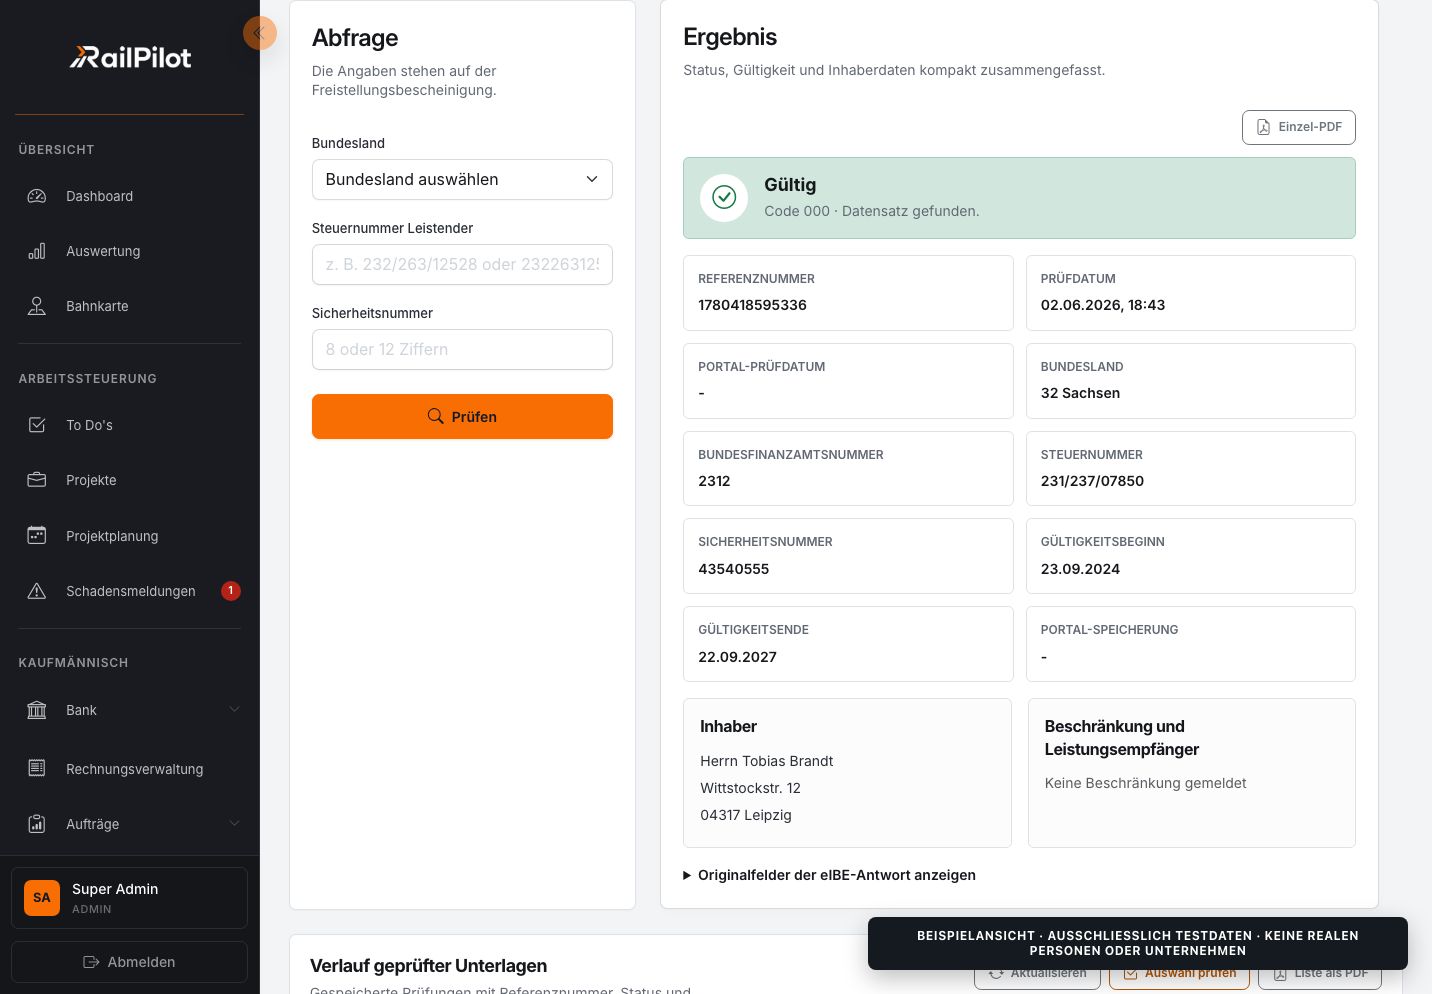Image resolution: width=1432 pixels, height=994 pixels.
Task: Click the address line Wittstockstr. 12
Action: pyautogui.click(x=750, y=788)
